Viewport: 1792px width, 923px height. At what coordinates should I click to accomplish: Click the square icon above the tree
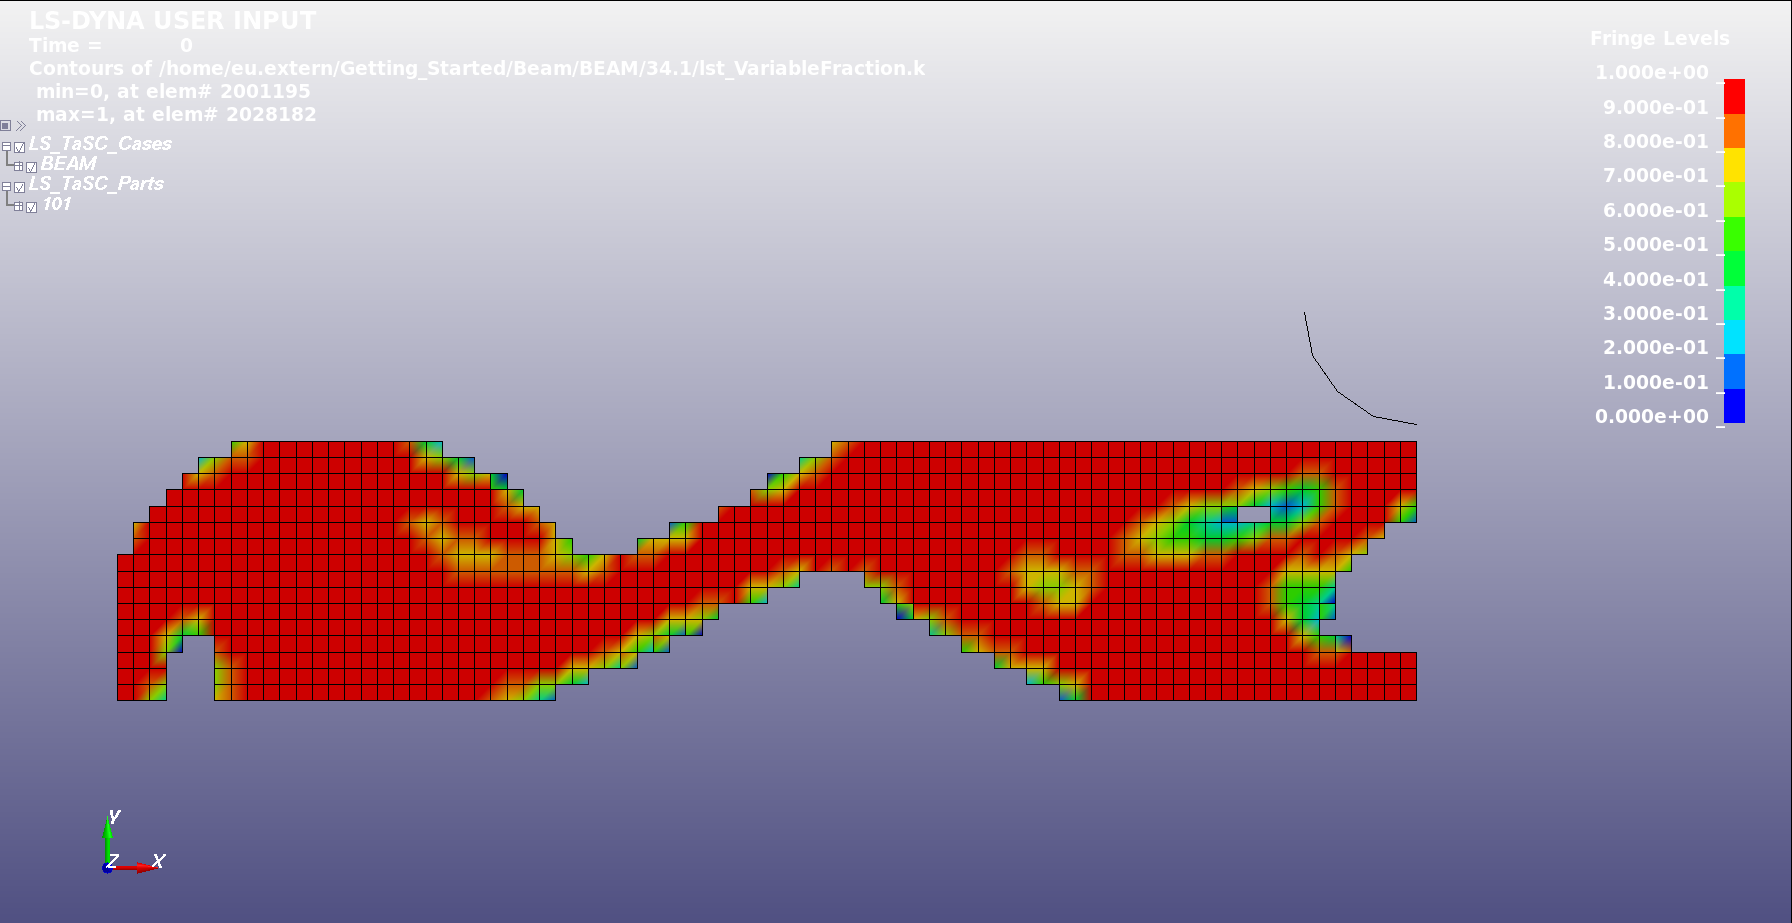(x=5, y=126)
